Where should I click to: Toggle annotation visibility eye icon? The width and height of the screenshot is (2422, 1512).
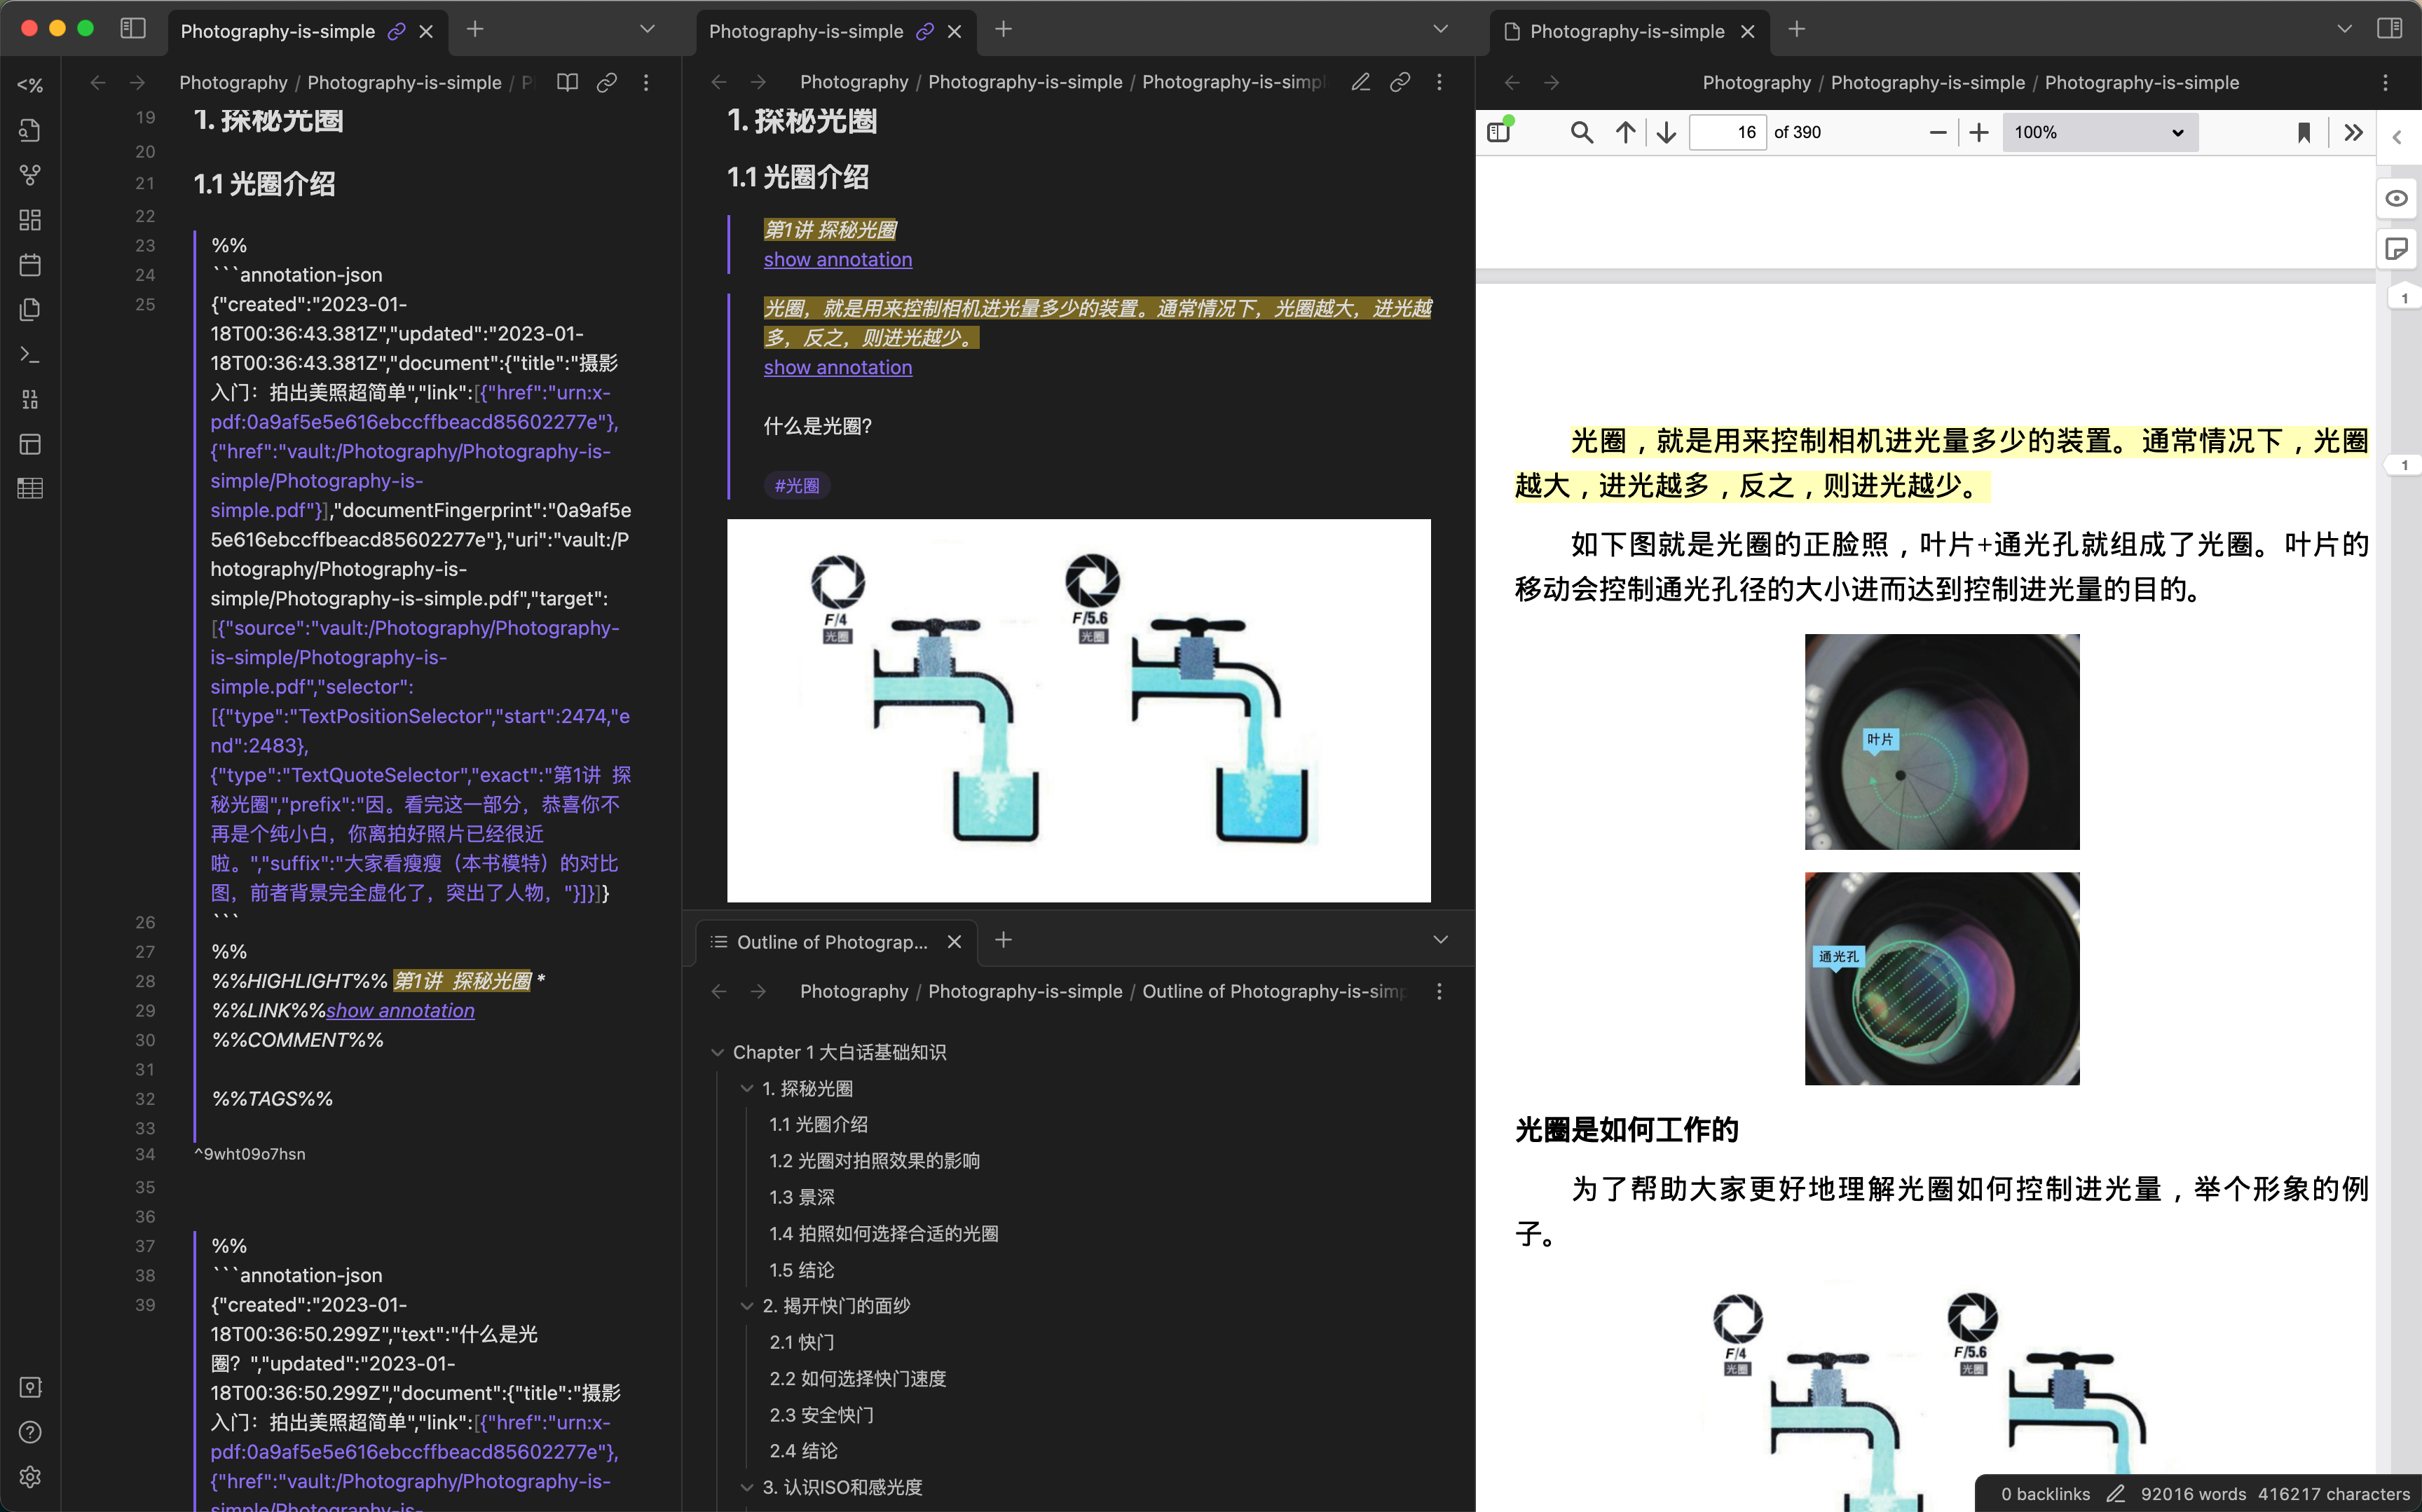point(2397,198)
